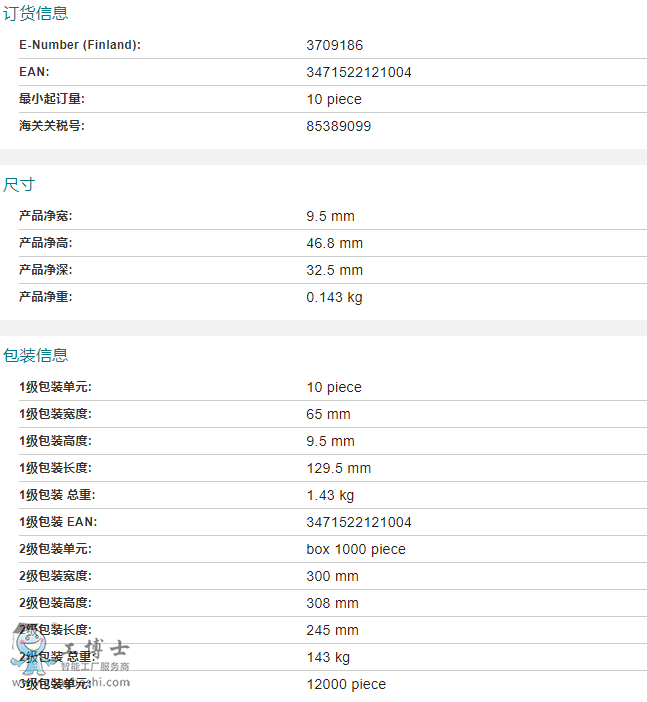Click the 包装信息 section heading
Image resolution: width=647 pixels, height=702 pixels.
(35, 355)
